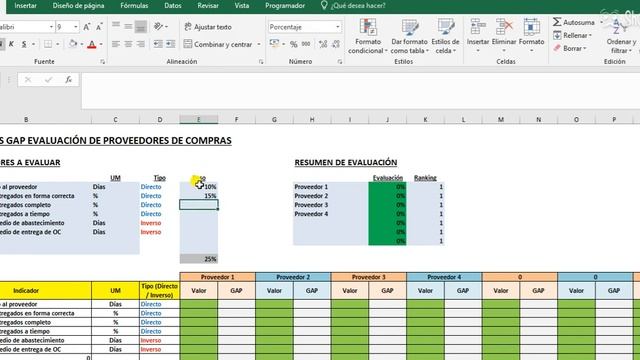The image size is (640, 360).
Task: Select the Revisar tab
Action: [x=208, y=6]
